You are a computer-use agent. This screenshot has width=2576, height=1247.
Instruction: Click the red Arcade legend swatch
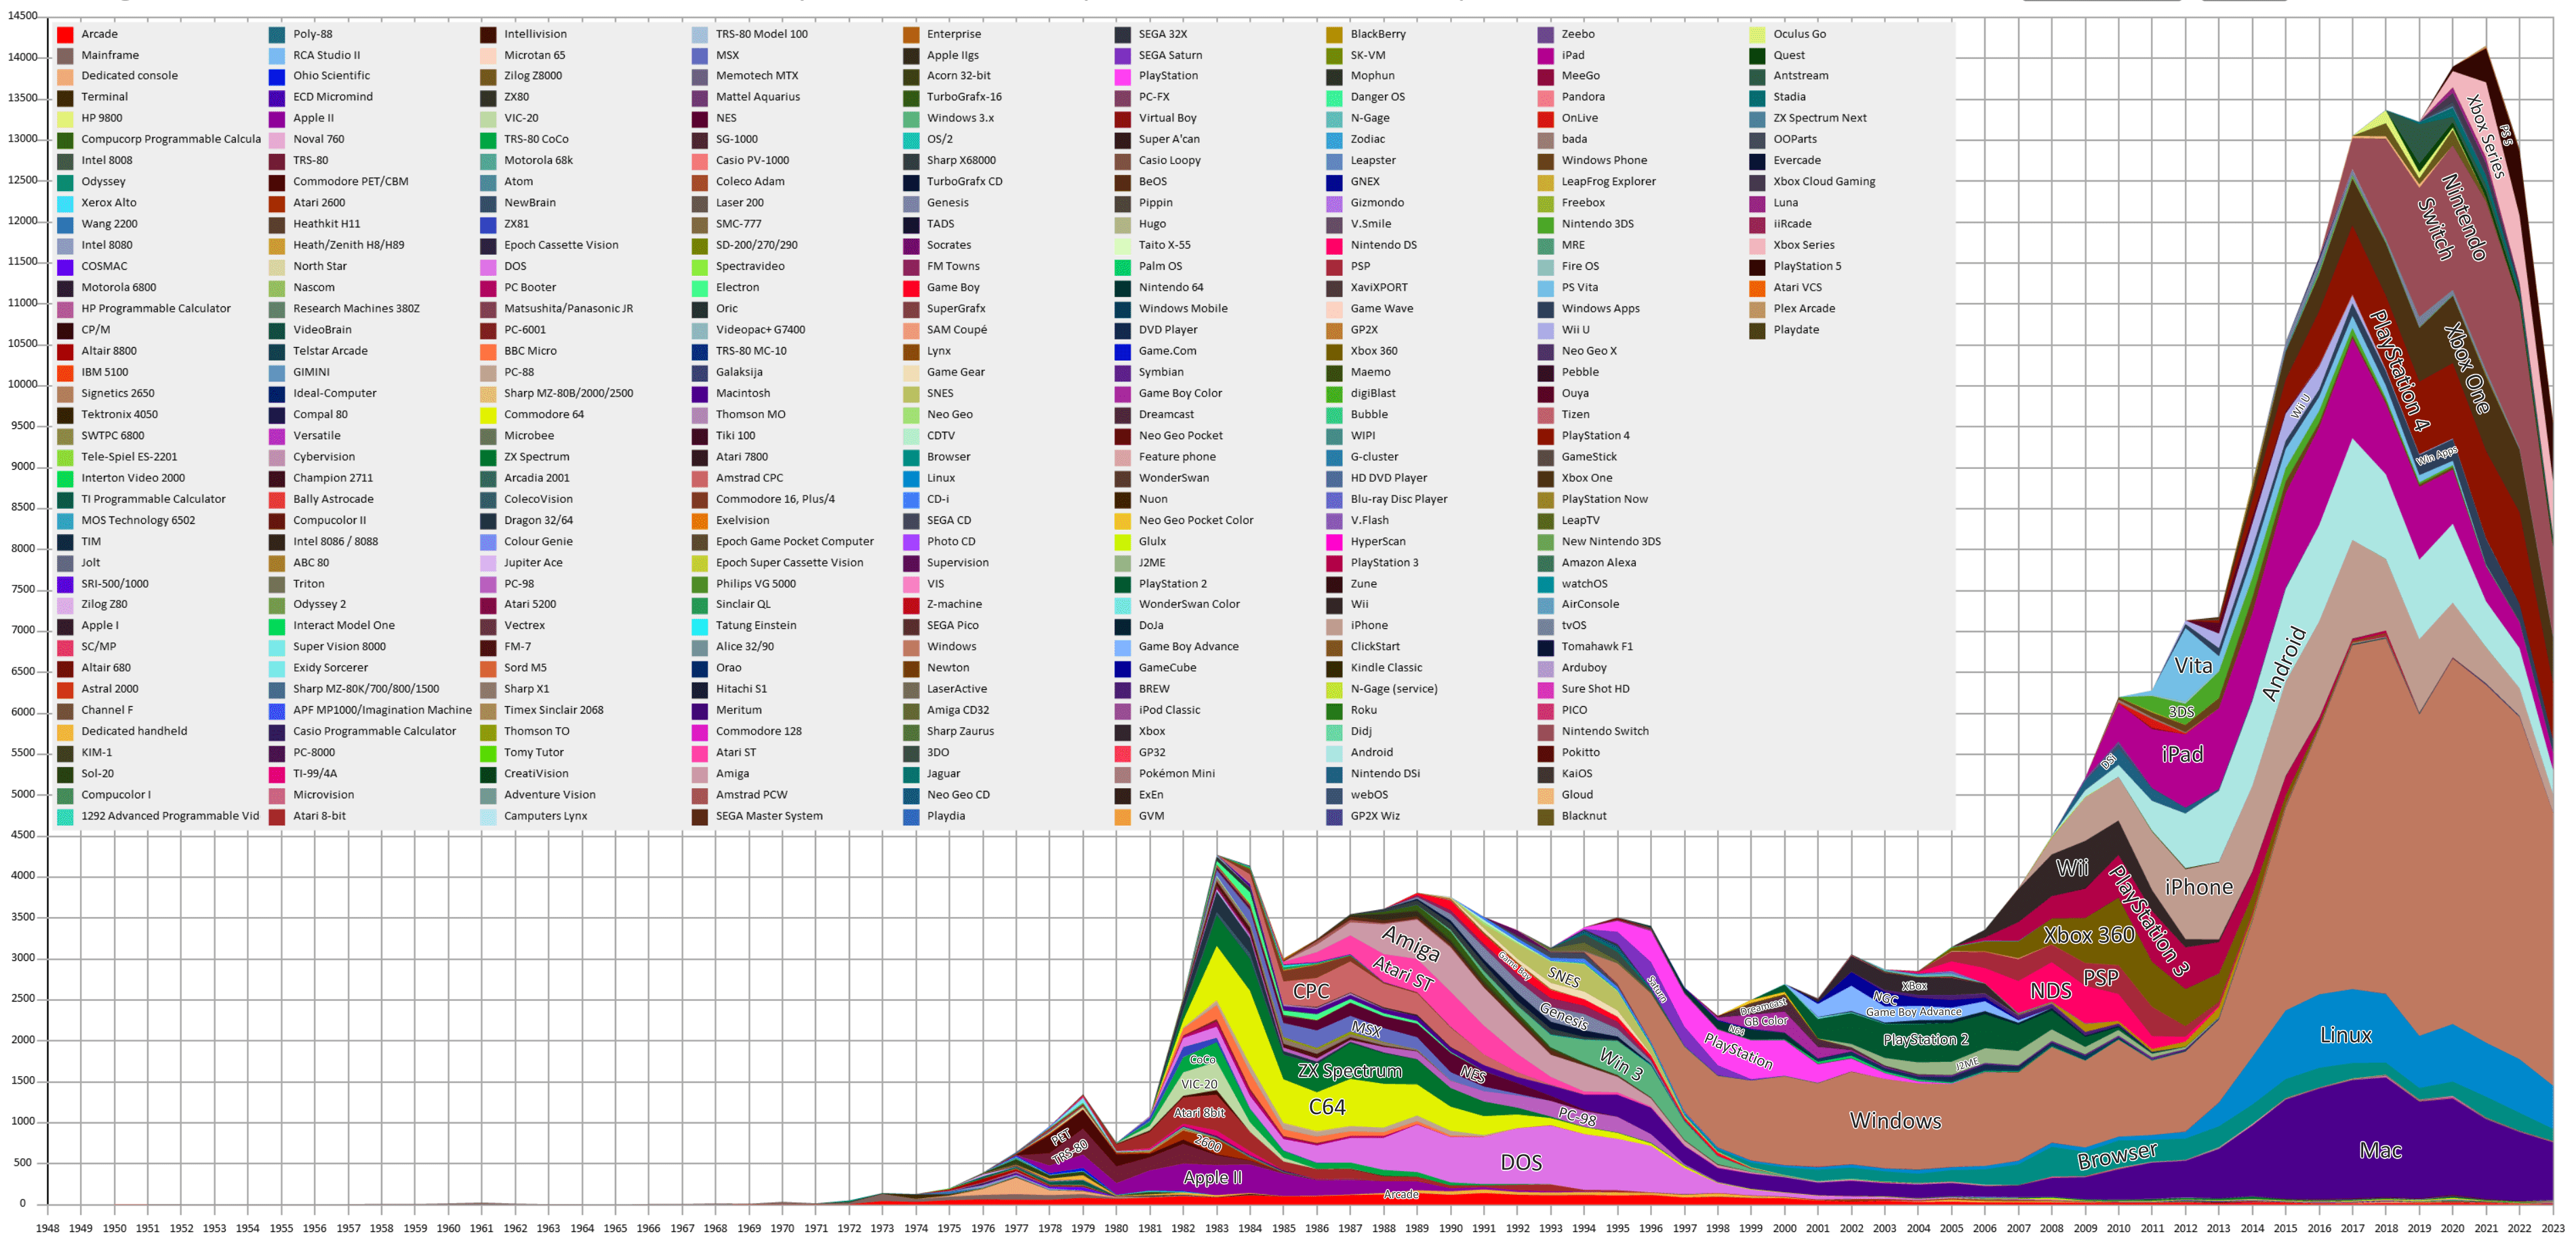[65, 34]
